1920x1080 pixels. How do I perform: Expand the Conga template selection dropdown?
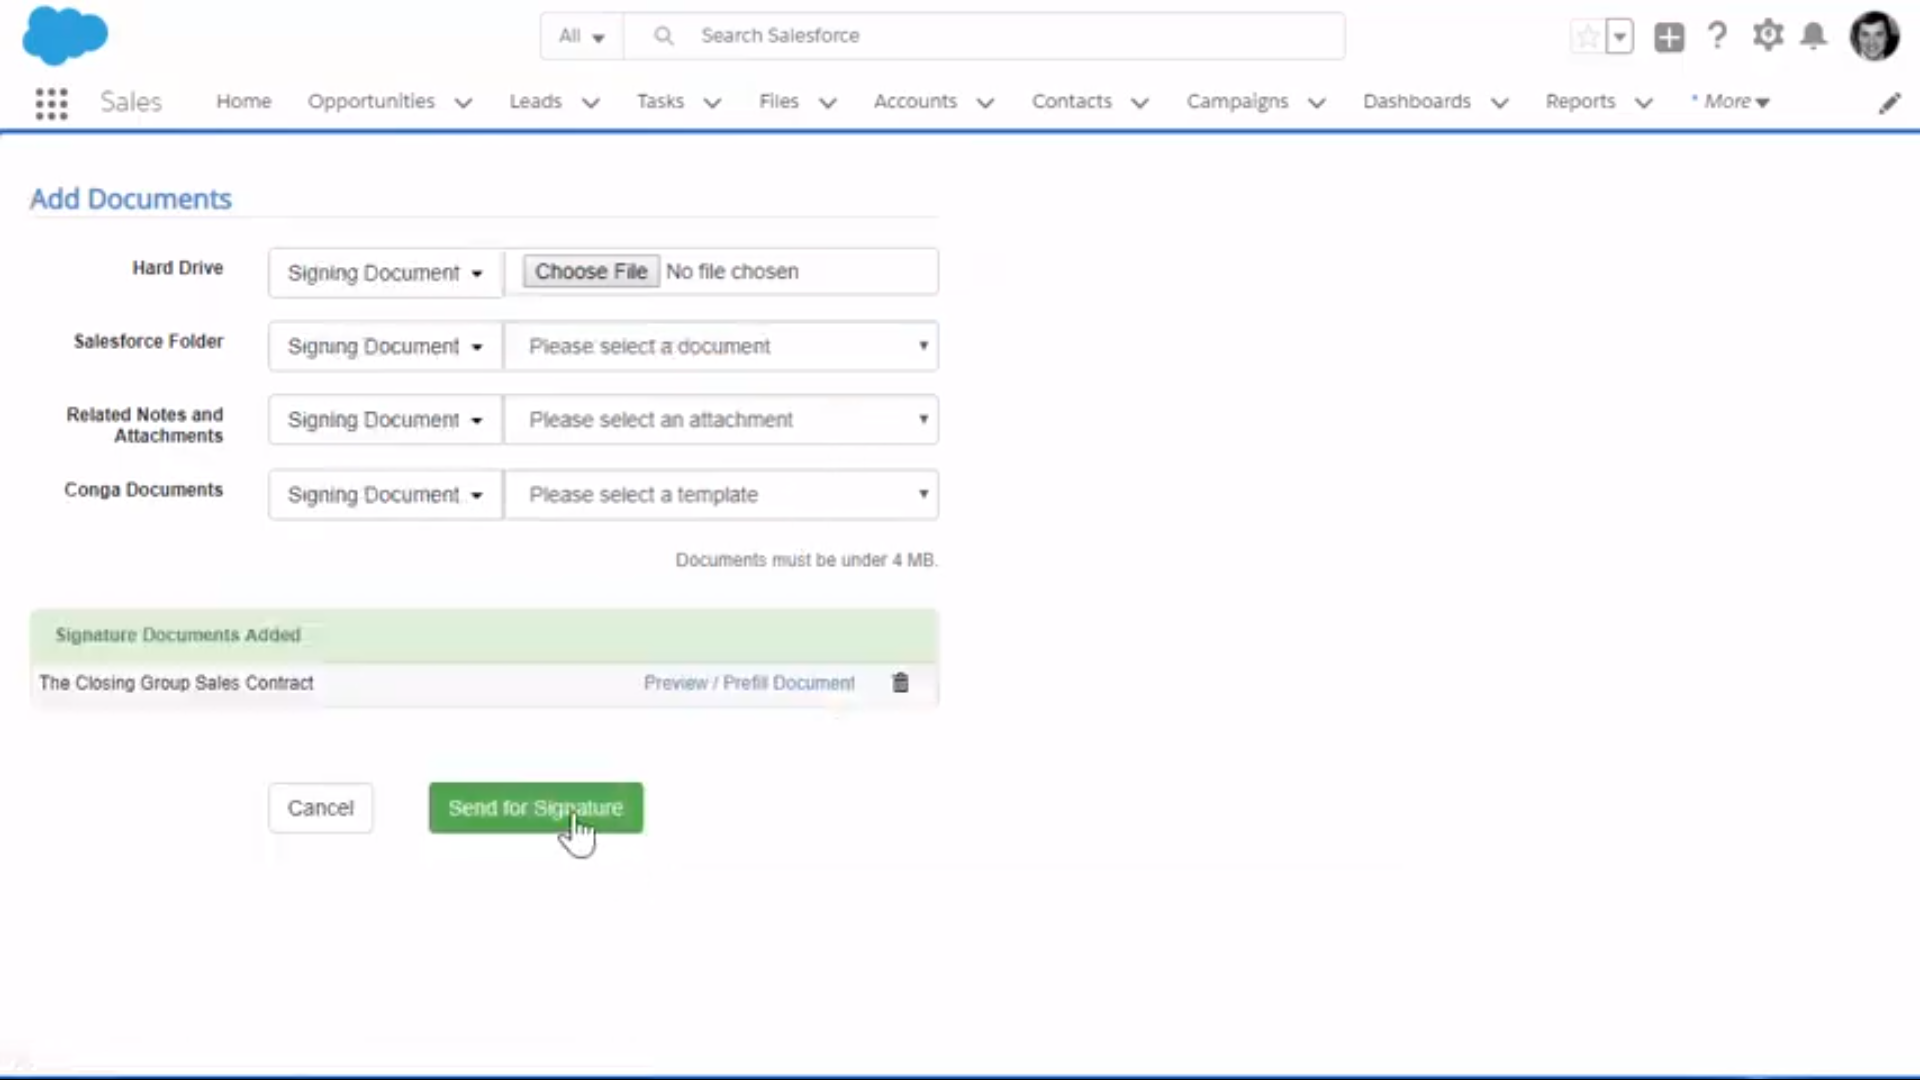[721, 495]
